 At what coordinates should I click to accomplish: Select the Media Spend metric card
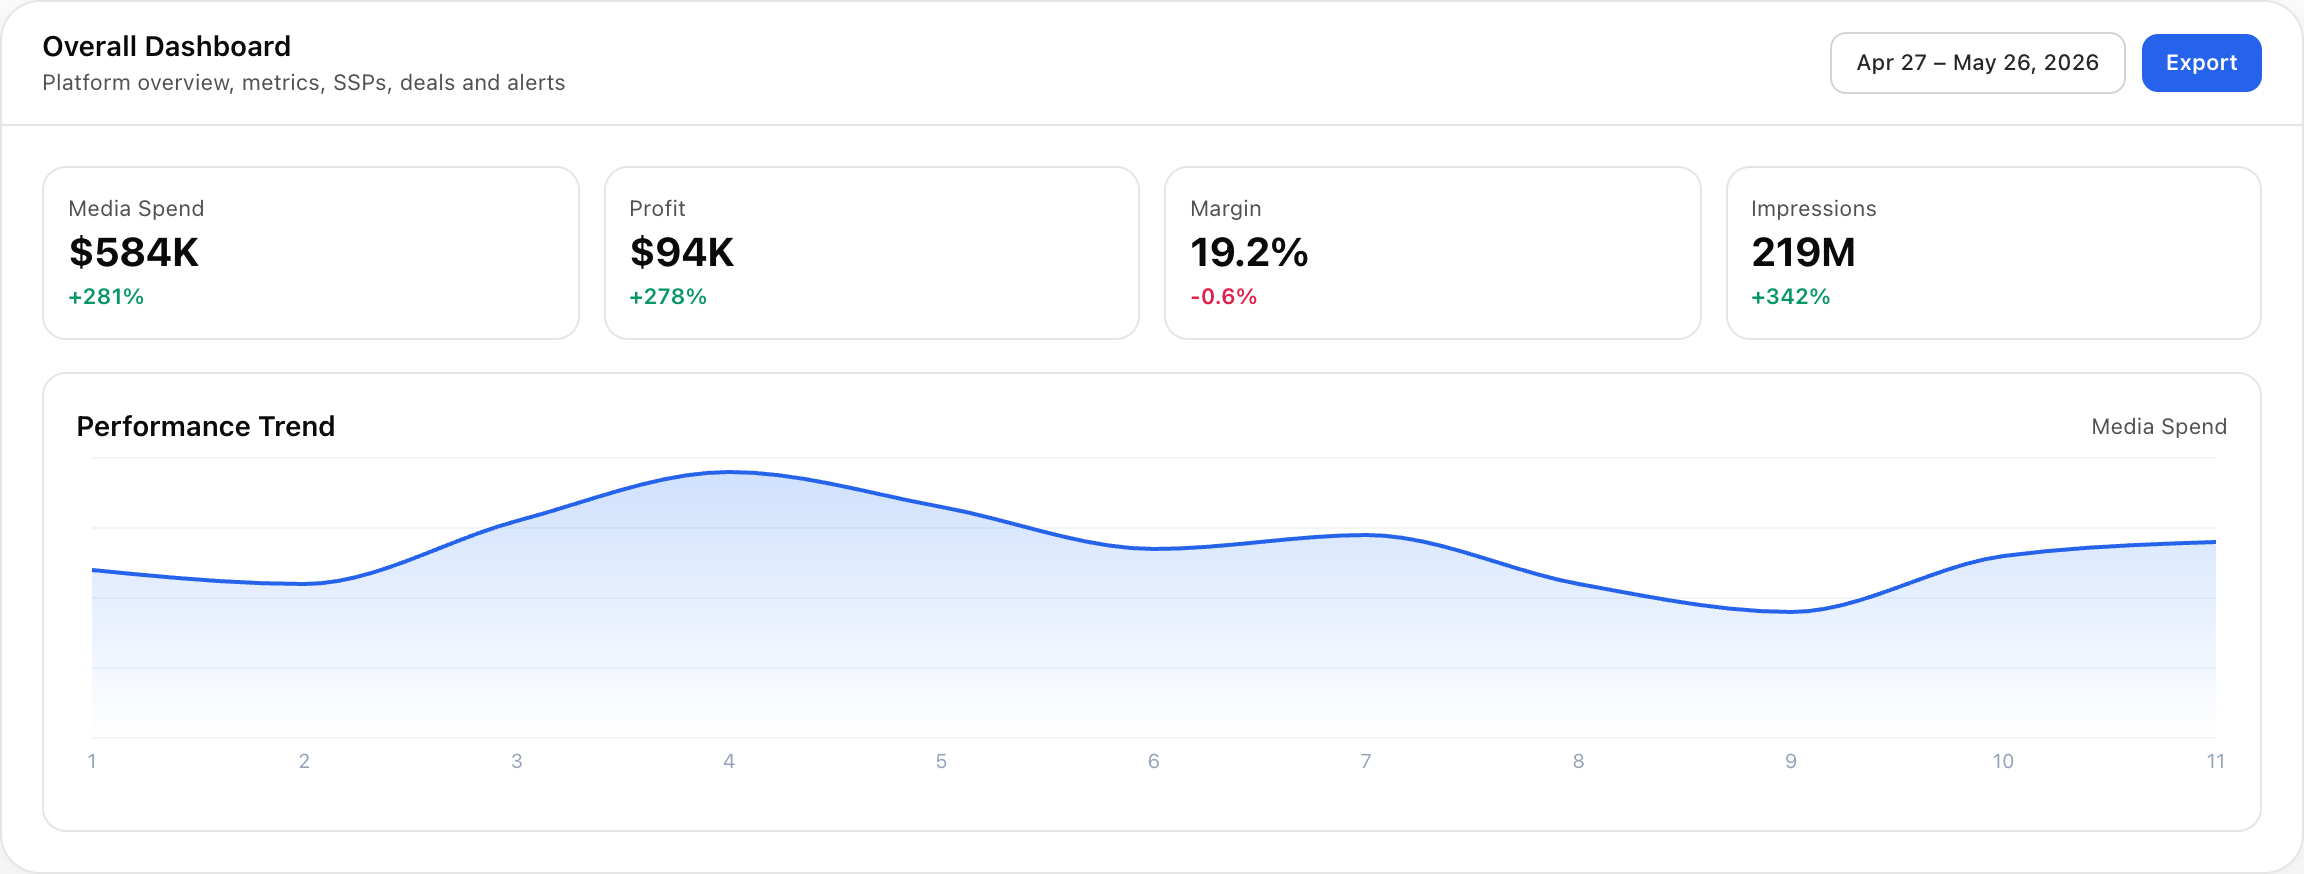(311, 253)
